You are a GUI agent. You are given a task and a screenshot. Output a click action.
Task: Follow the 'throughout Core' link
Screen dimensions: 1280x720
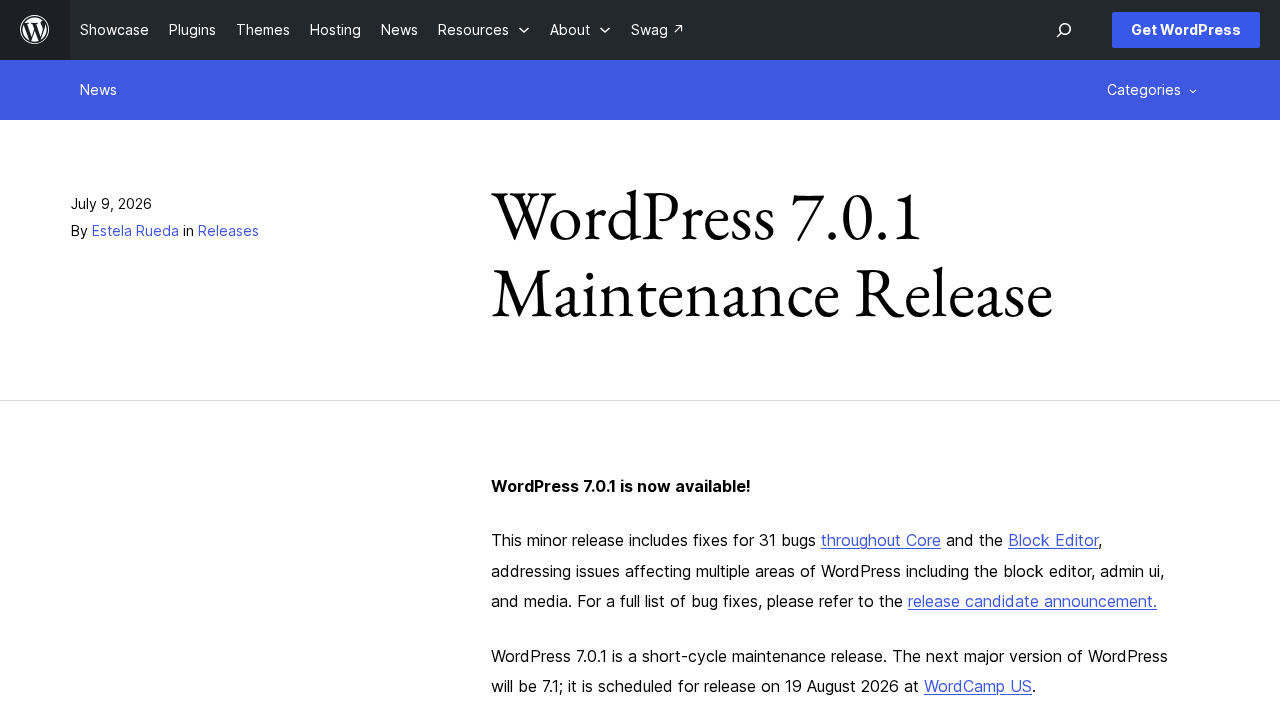[881, 541]
